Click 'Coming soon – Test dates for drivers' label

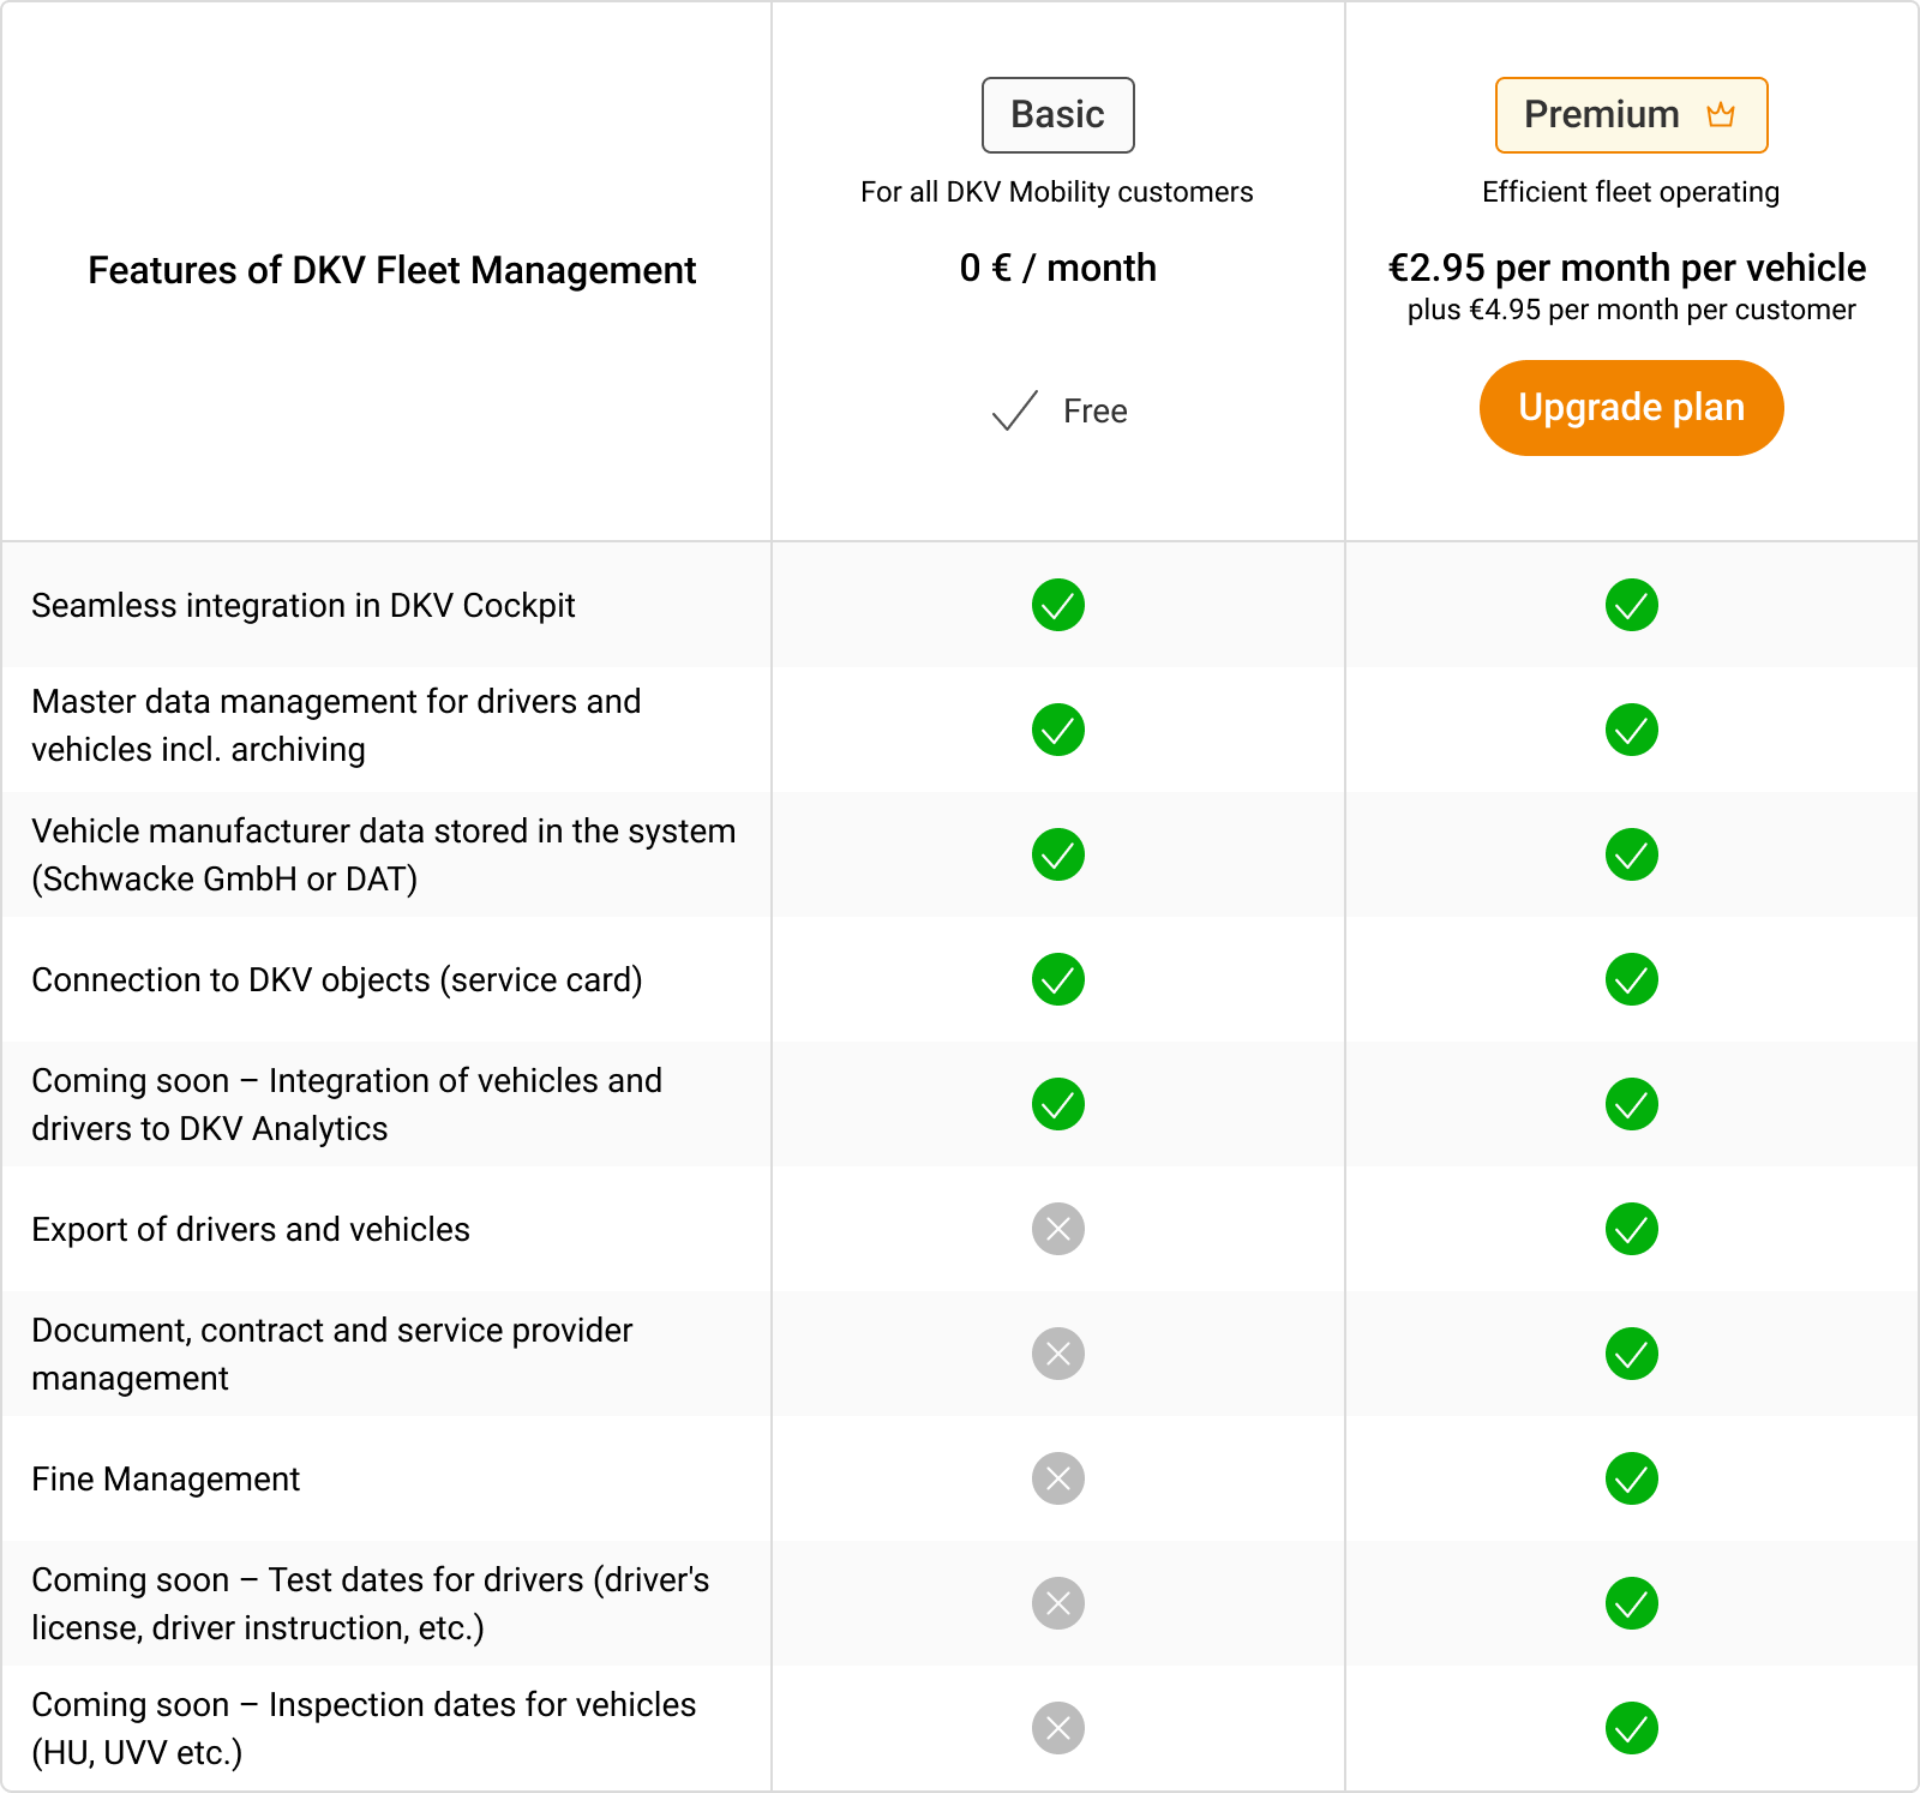click(x=370, y=1604)
